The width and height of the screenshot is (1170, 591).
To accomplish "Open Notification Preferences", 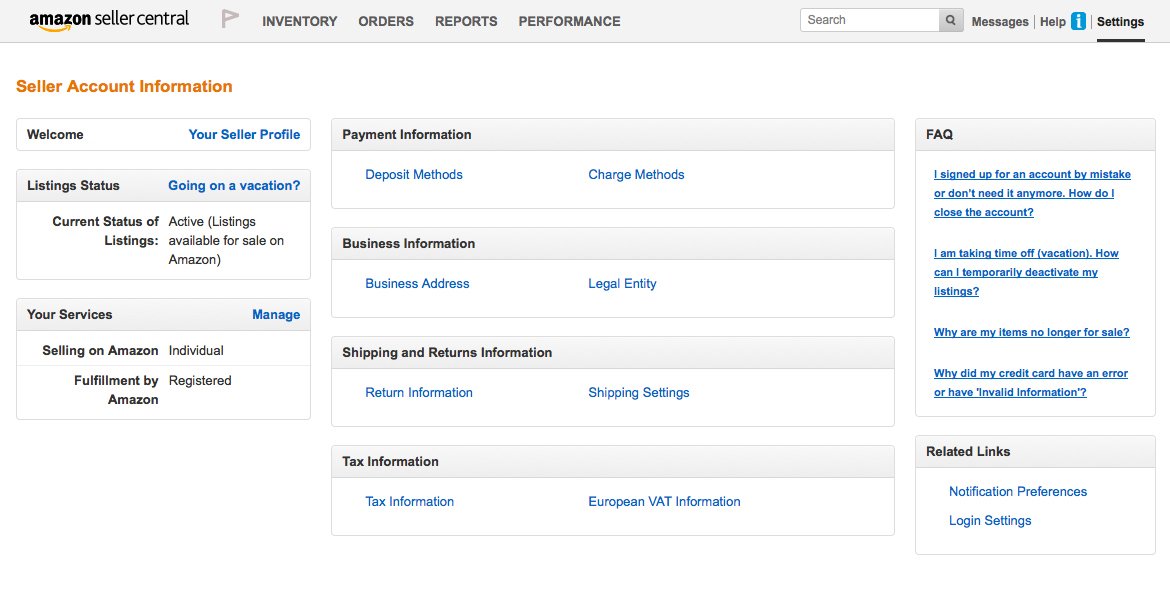I will coord(1018,491).
